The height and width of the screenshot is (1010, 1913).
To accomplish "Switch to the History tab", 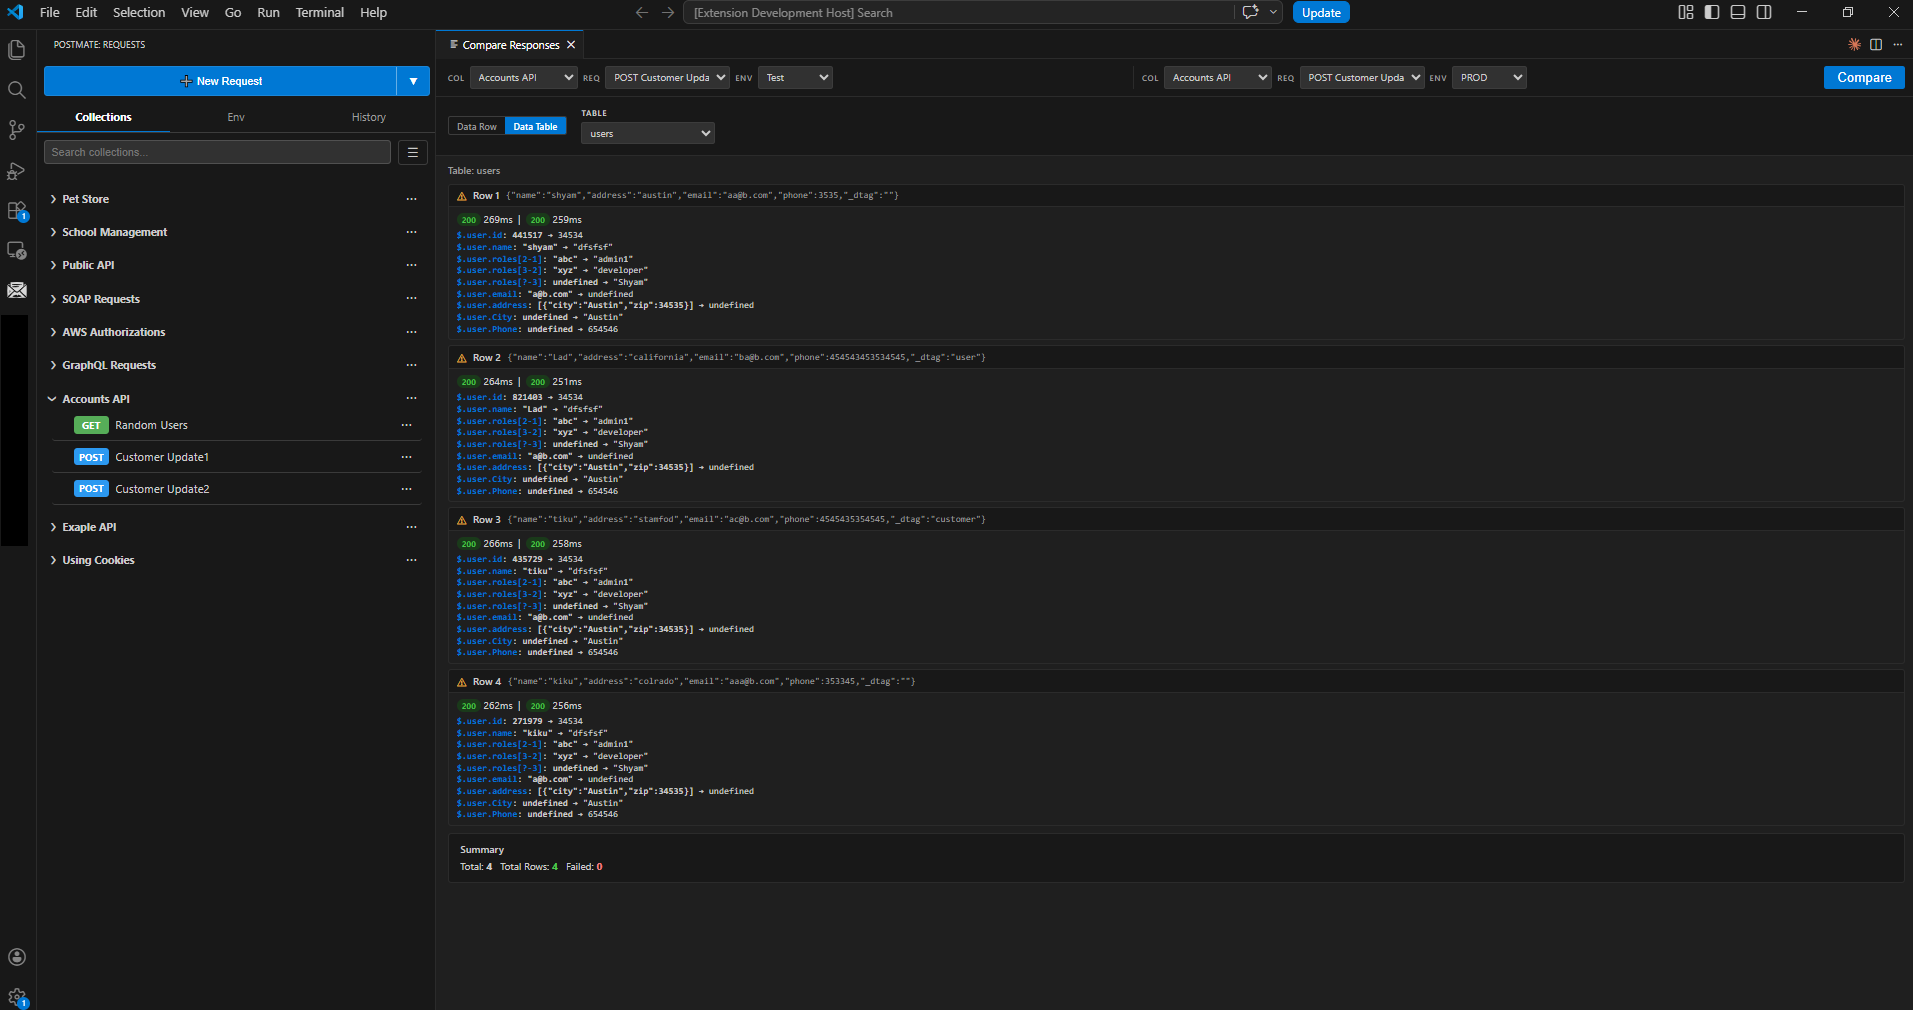I will point(368,117).
